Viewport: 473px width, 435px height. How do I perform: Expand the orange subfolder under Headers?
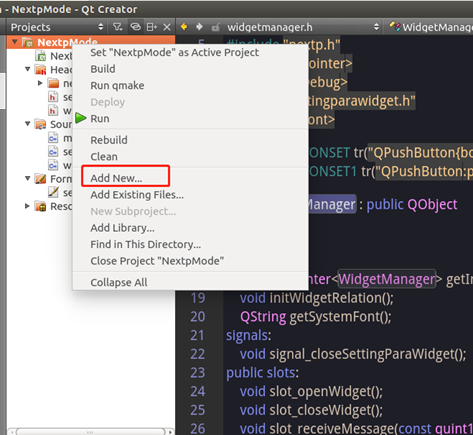[40, 83]
